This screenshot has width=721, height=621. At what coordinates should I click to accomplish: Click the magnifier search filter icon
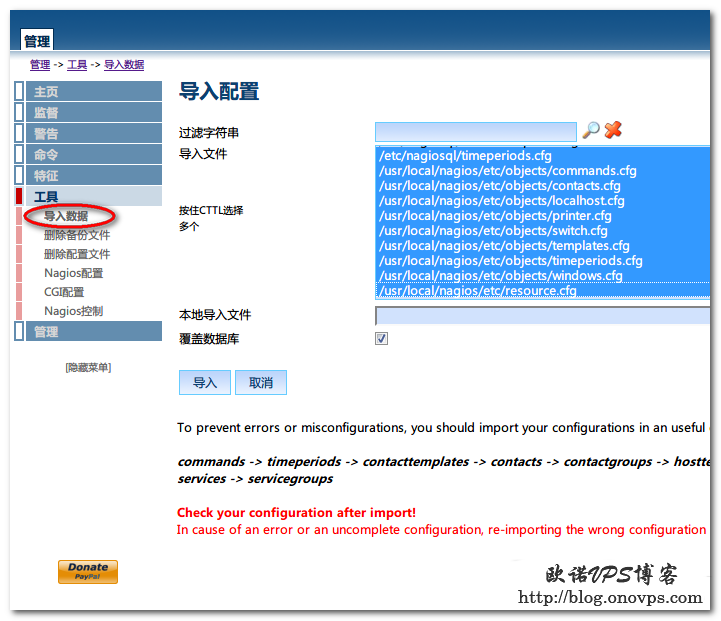[x=591, y=131]
